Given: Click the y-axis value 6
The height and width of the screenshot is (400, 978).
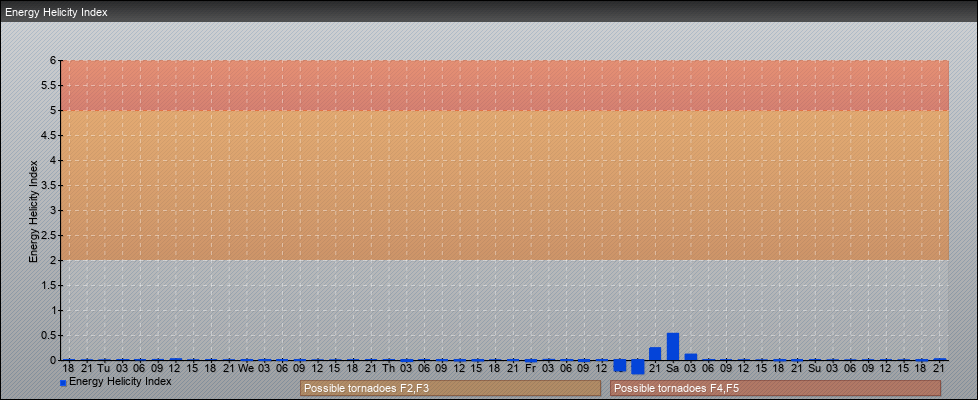Looking at the screenshot, I should [54, 61].
